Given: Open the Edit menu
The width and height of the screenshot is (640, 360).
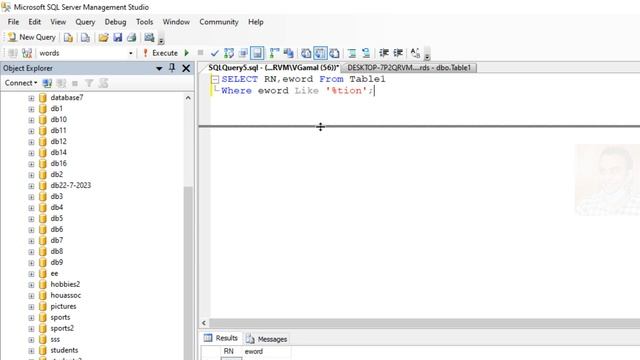Looking at the screenshot, I should click(x=35, y=22).
